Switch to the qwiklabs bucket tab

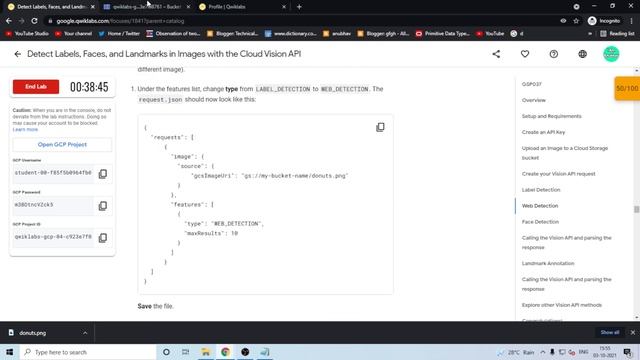pyautogui.click(x=147, y=7)
